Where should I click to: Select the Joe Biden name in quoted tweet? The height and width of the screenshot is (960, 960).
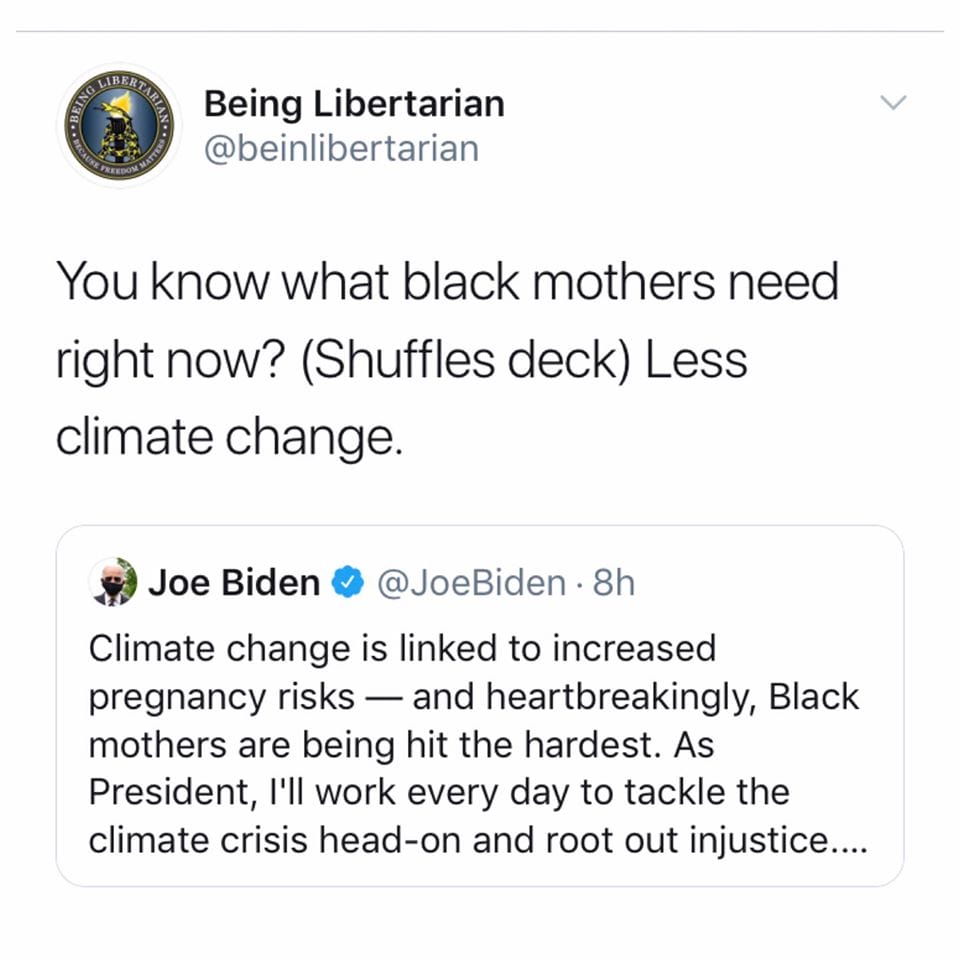[x=234, y=582]
